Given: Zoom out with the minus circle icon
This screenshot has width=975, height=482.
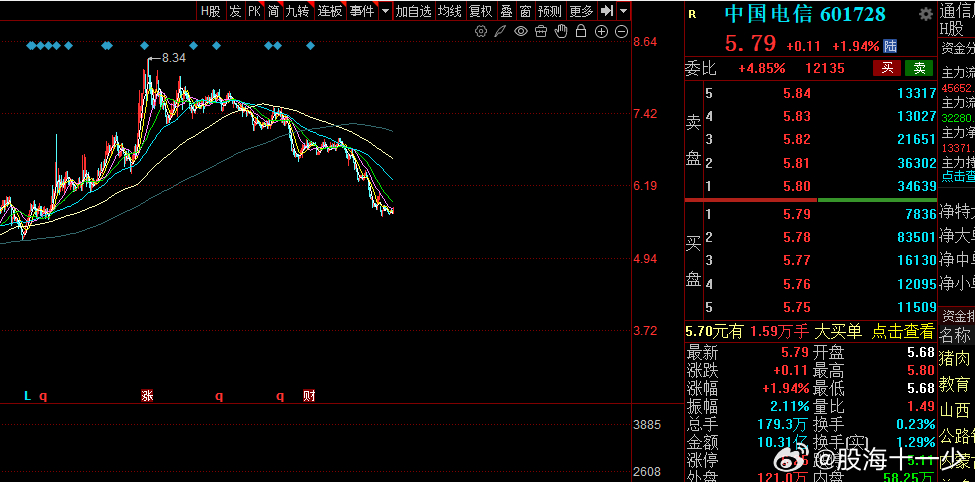Looking at the screenshot, I should [x=621, y=31].
